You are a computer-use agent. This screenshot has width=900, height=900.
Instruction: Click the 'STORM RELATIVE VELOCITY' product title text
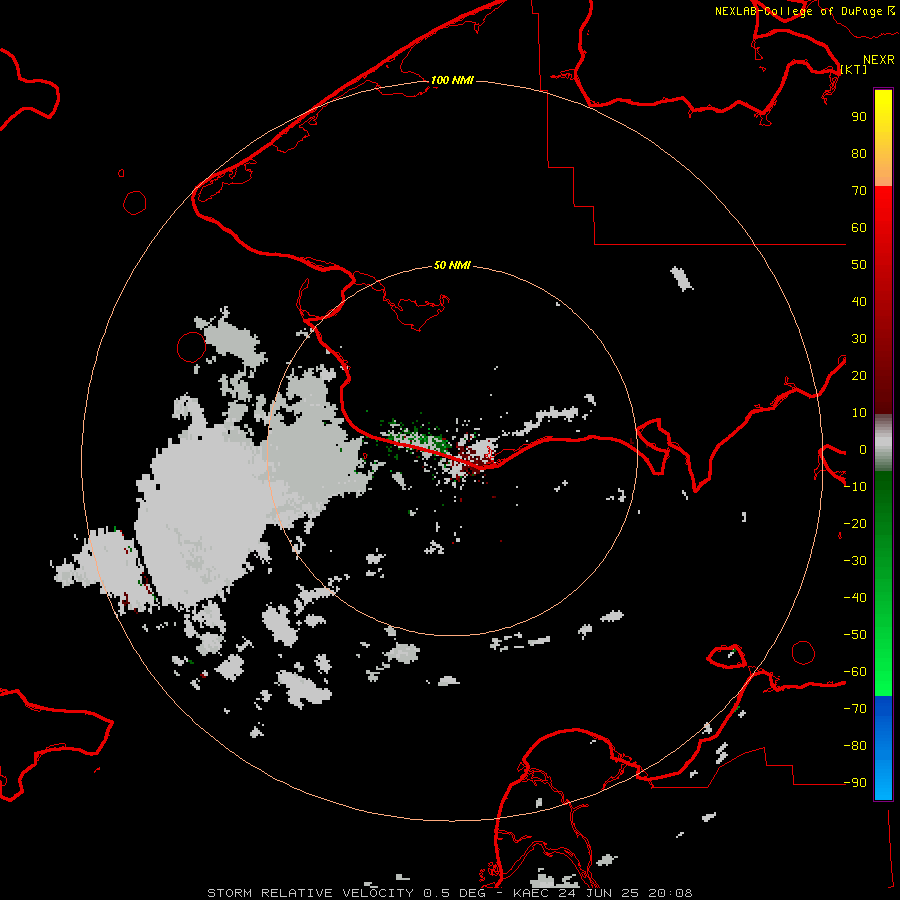[x=310, y=893]
